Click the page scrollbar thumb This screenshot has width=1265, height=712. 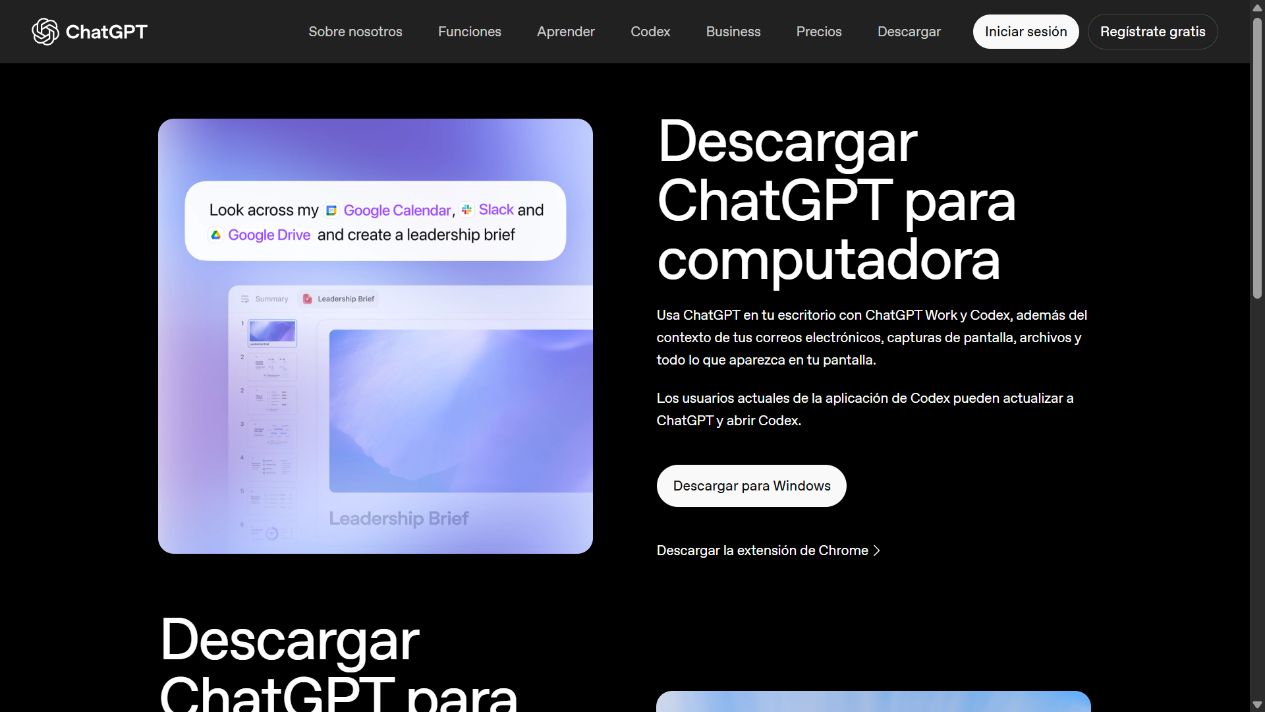1258,157
